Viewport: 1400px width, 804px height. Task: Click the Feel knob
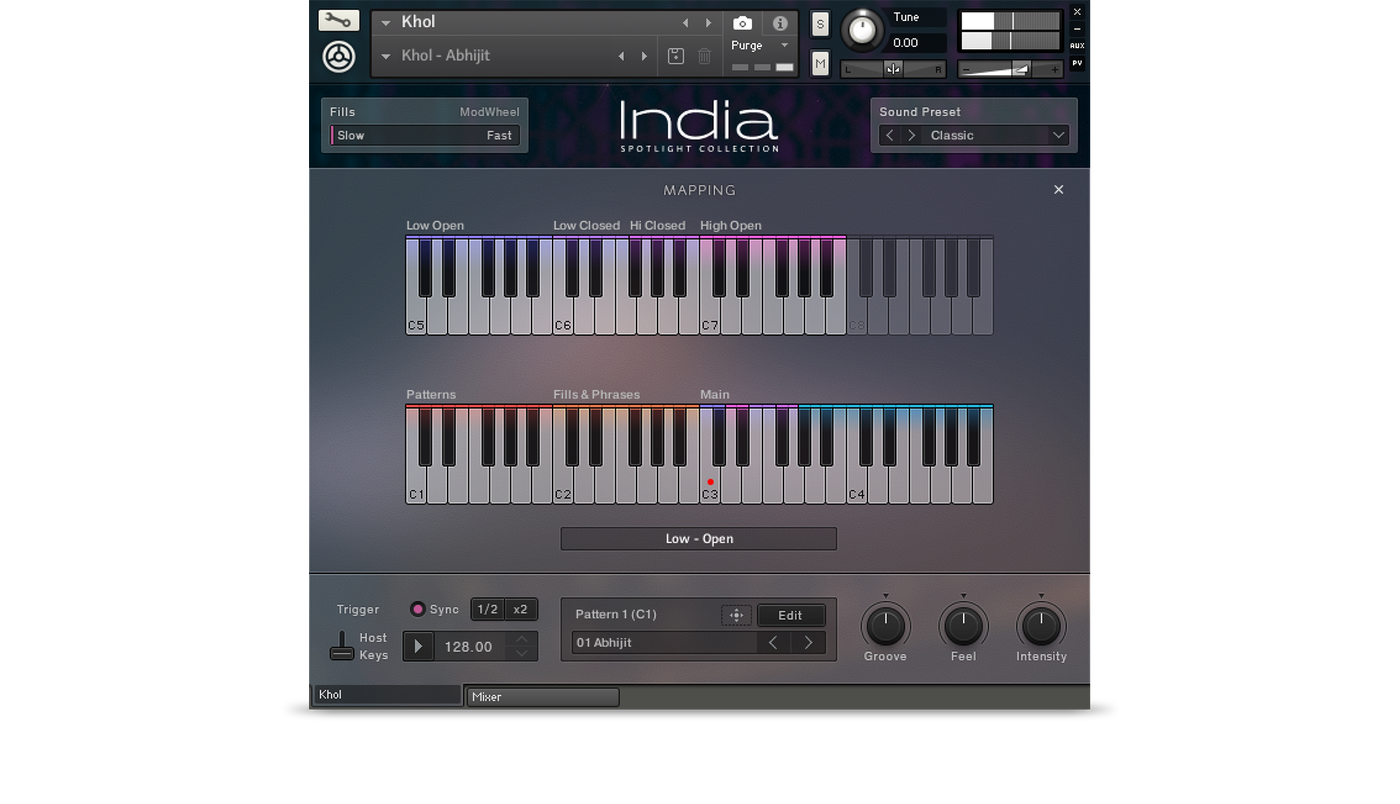pyautogui.click(x=963, y=626)
